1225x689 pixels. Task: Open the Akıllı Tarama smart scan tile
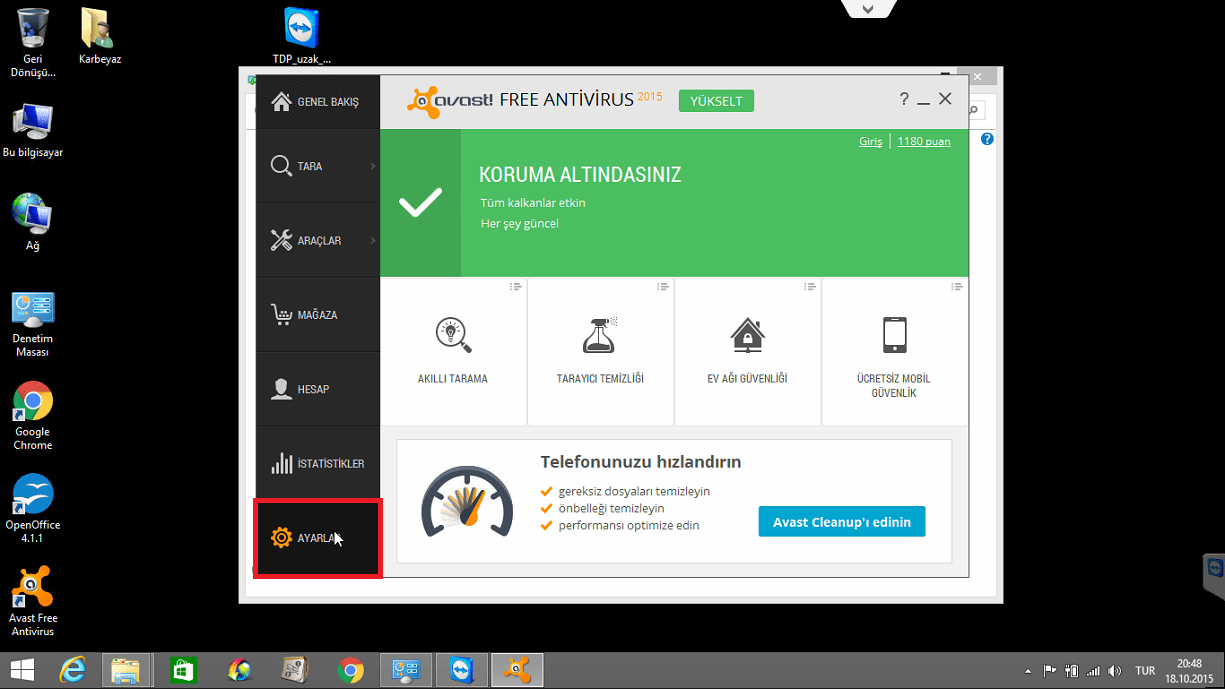[453, 351]
